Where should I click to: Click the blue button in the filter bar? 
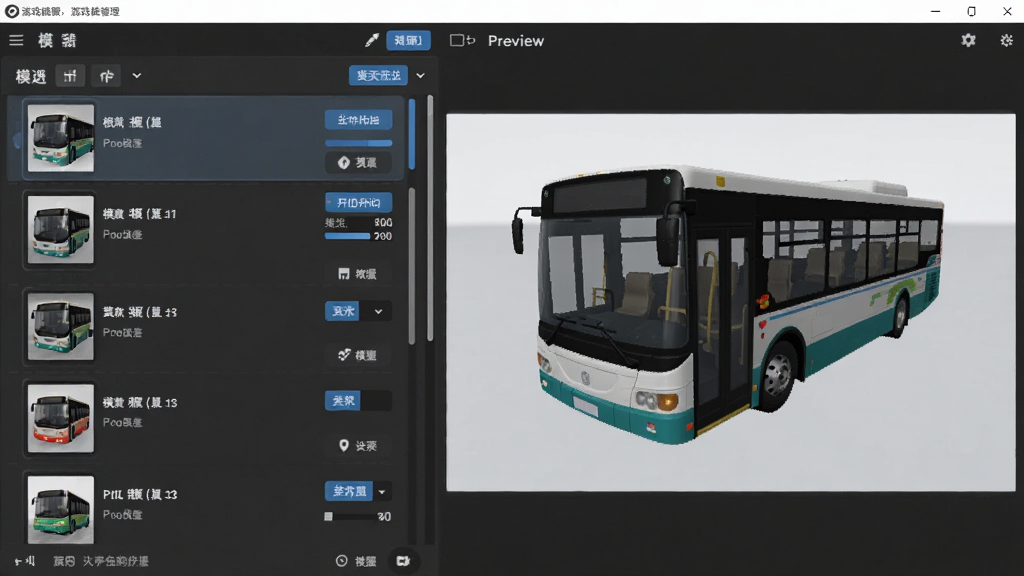pyautogui.click(x=378, y=76)
